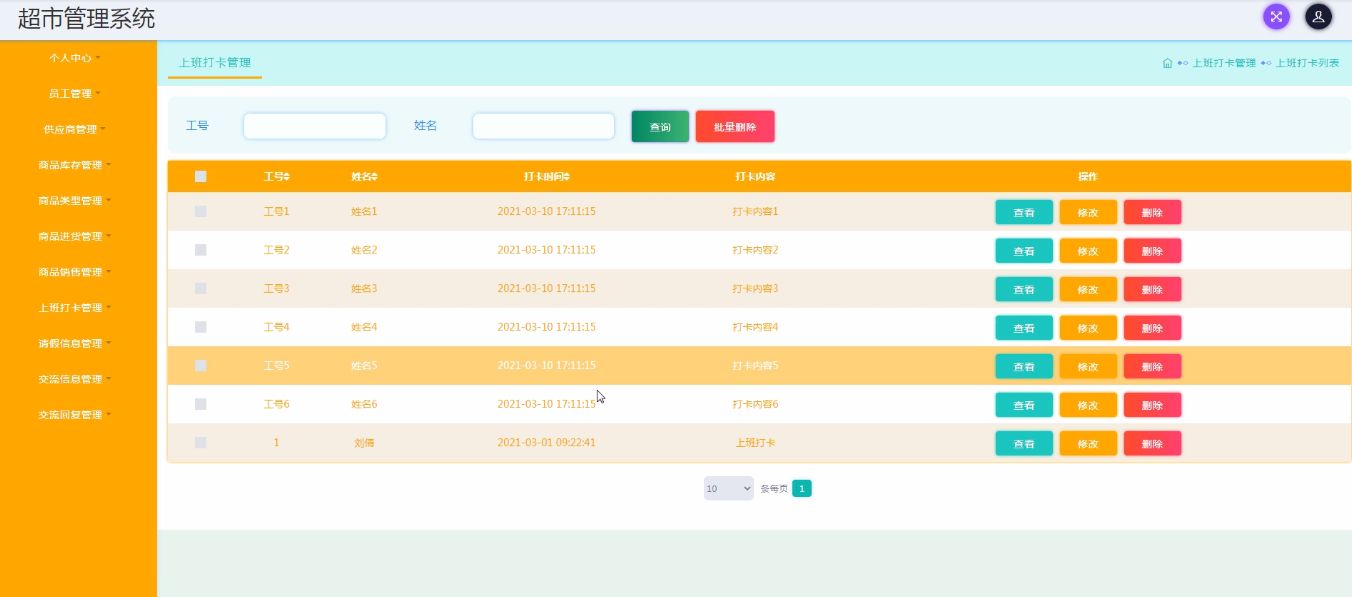Click cell 打卡内容3

click(x=755, y=289)
